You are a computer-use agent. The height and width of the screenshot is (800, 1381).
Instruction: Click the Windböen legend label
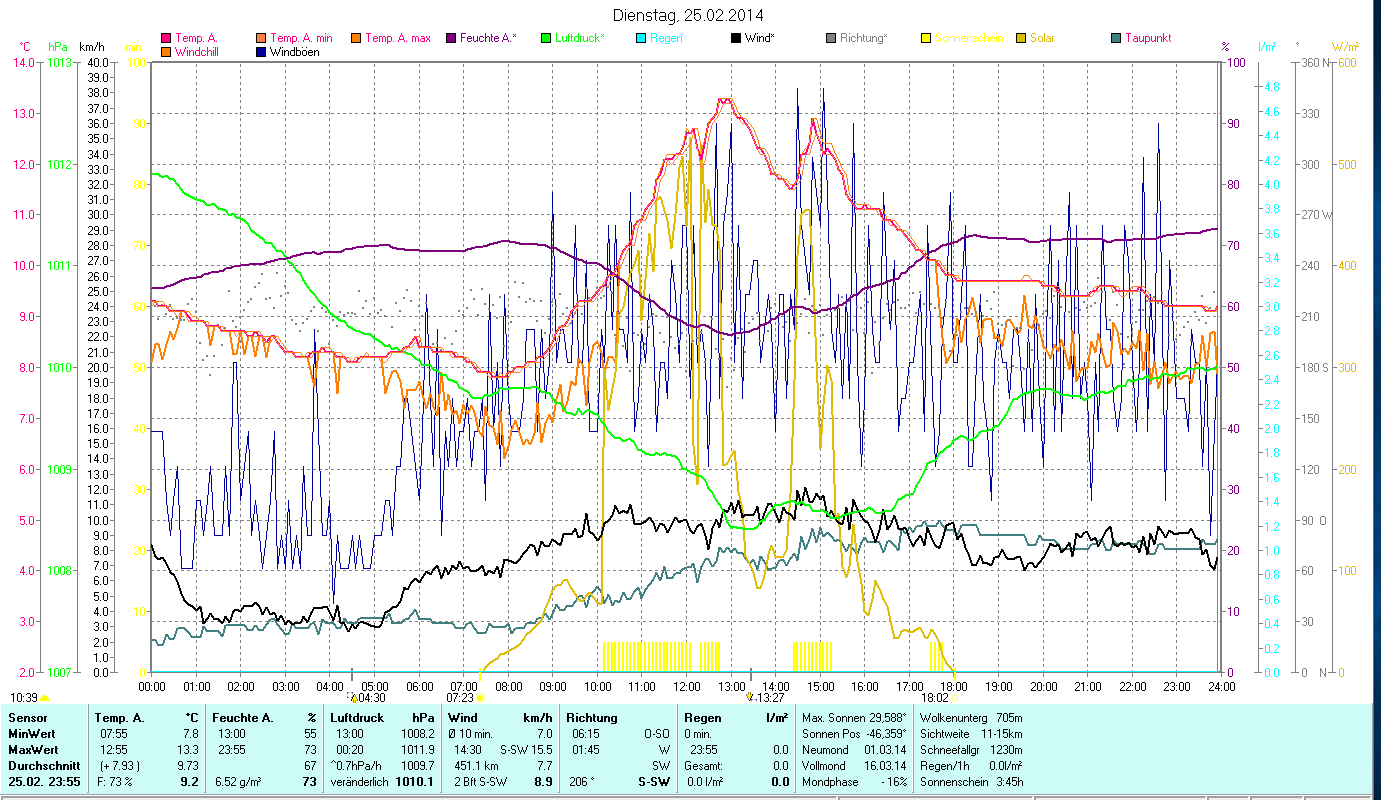295,52
